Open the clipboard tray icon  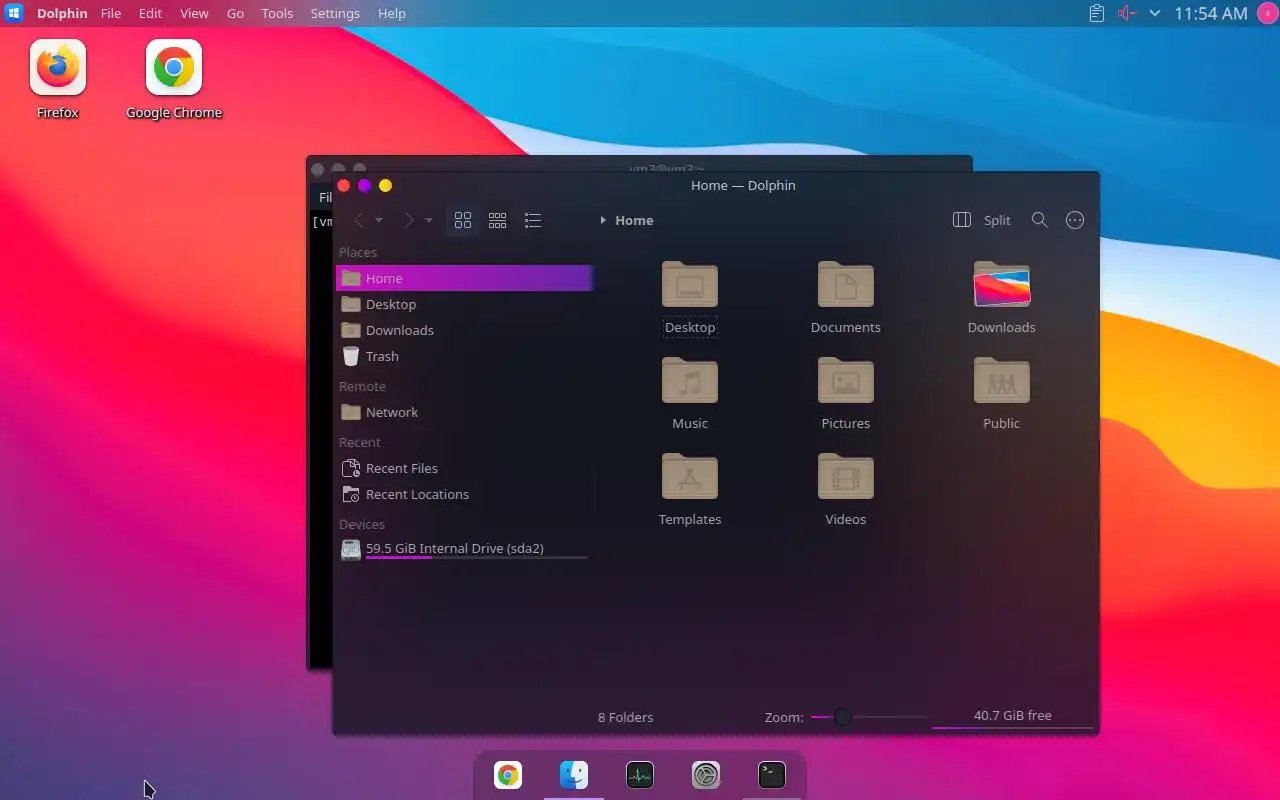click(1097, 13)
